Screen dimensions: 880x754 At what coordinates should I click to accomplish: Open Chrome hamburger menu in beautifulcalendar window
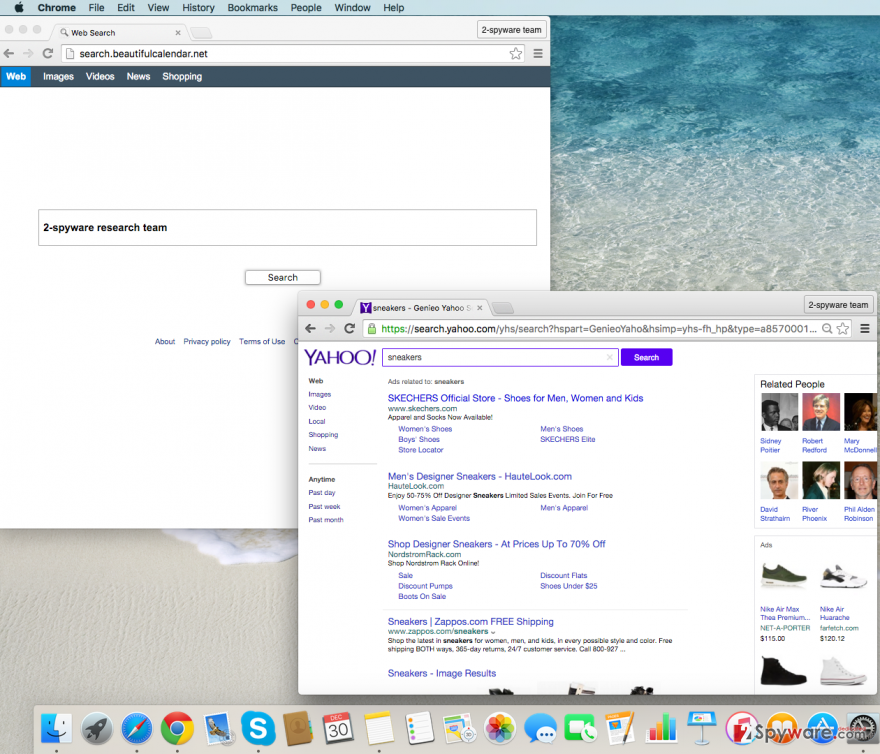click(538, 53)
